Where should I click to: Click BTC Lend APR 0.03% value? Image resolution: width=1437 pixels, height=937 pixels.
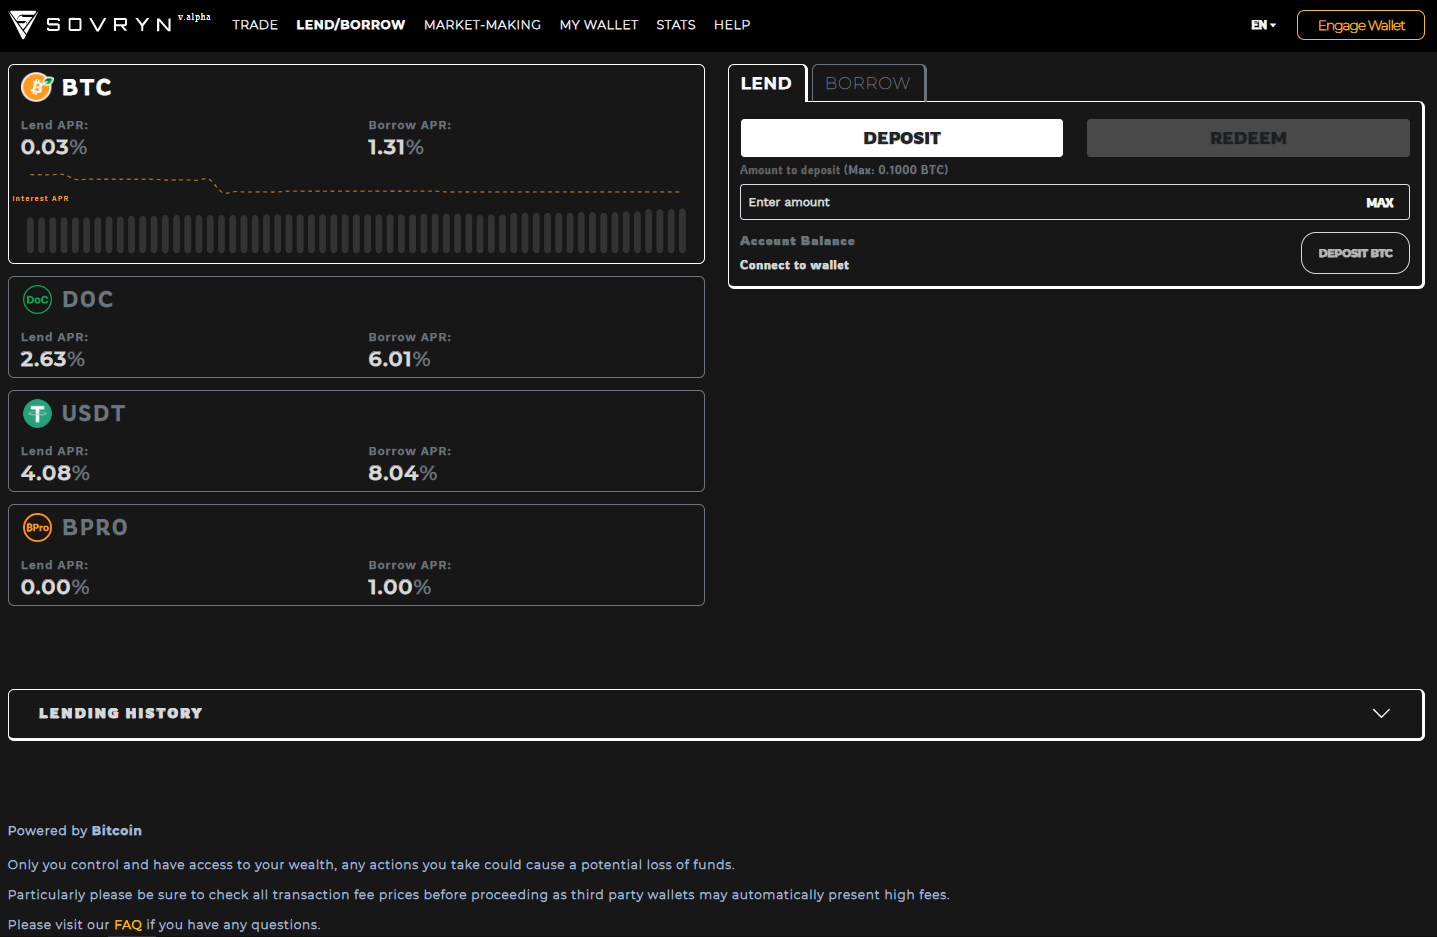point(54,147)
